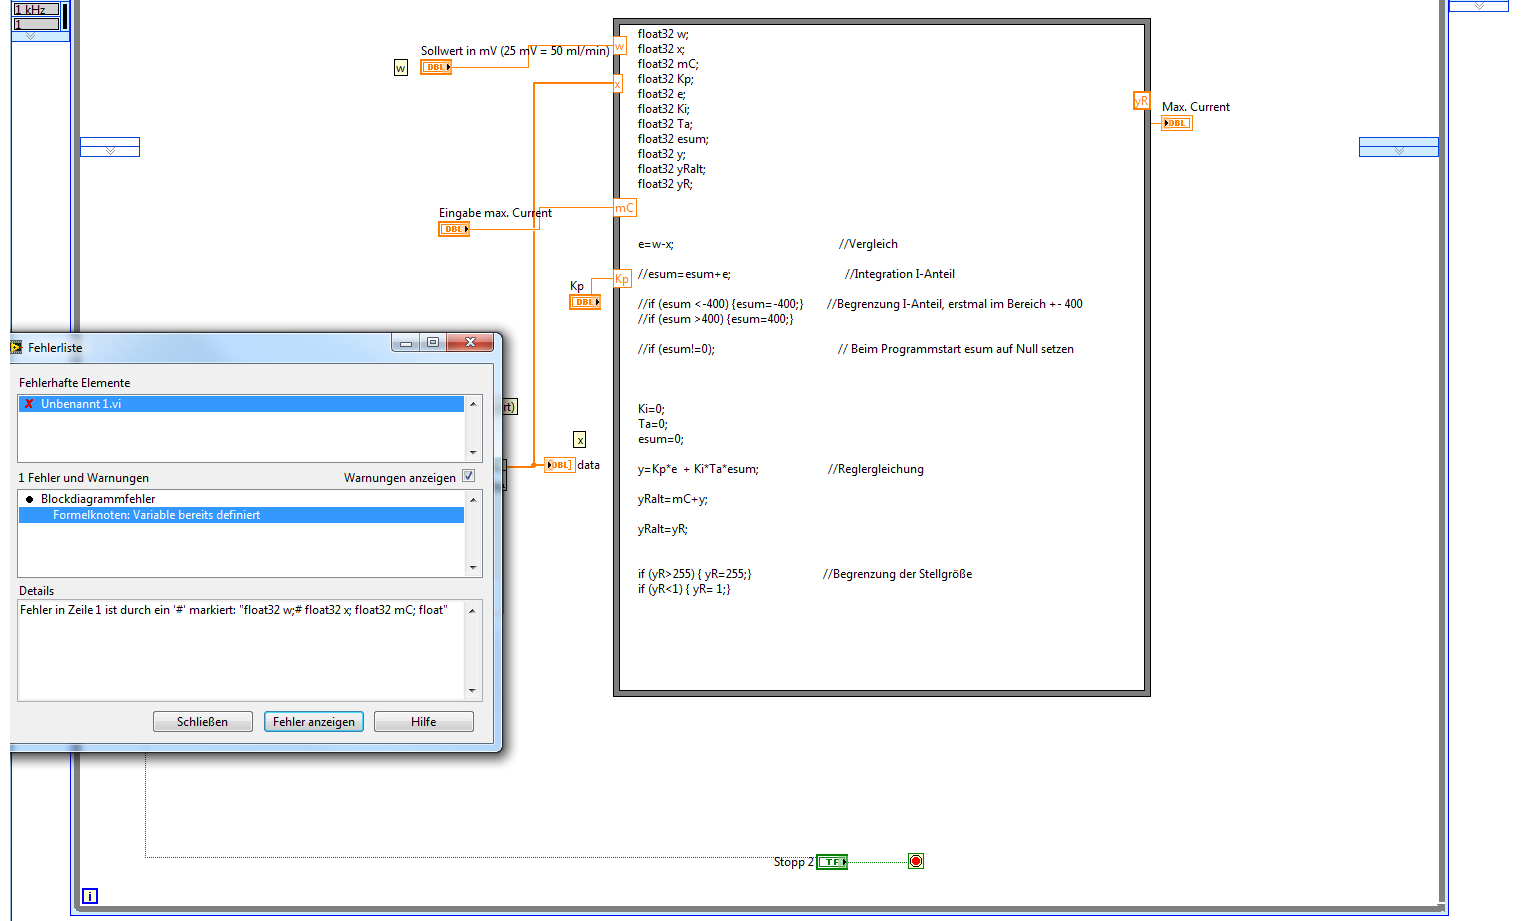Screen dimensions: 1532x921
Task: Click the Kp DBL control terminal
Action: pyautogui.click(x=585, y=302)
